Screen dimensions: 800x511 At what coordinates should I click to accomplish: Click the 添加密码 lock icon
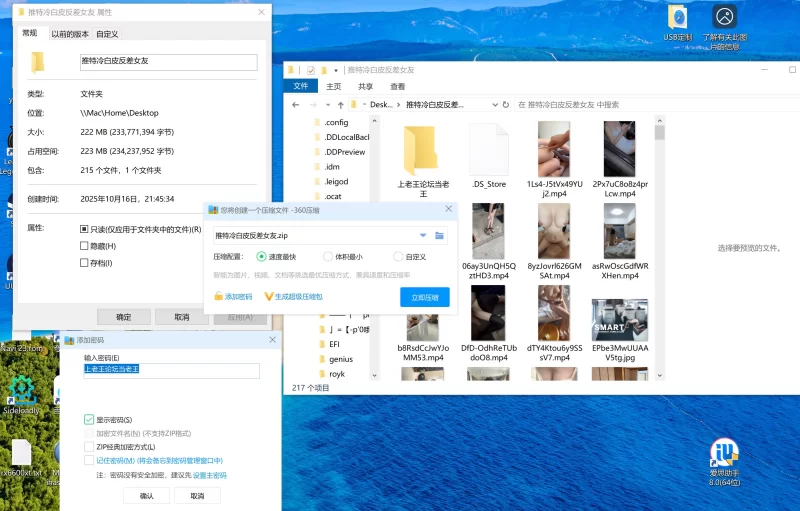218,296
